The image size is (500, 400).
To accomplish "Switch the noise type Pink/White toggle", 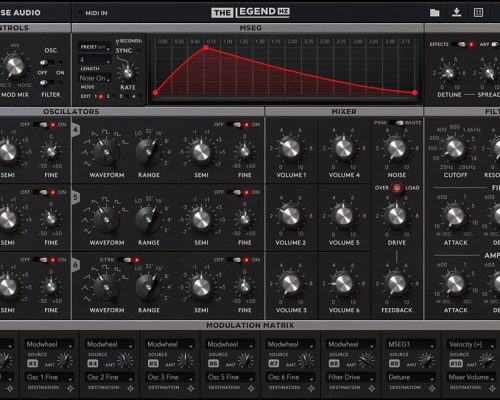I will tap(396, 123).
